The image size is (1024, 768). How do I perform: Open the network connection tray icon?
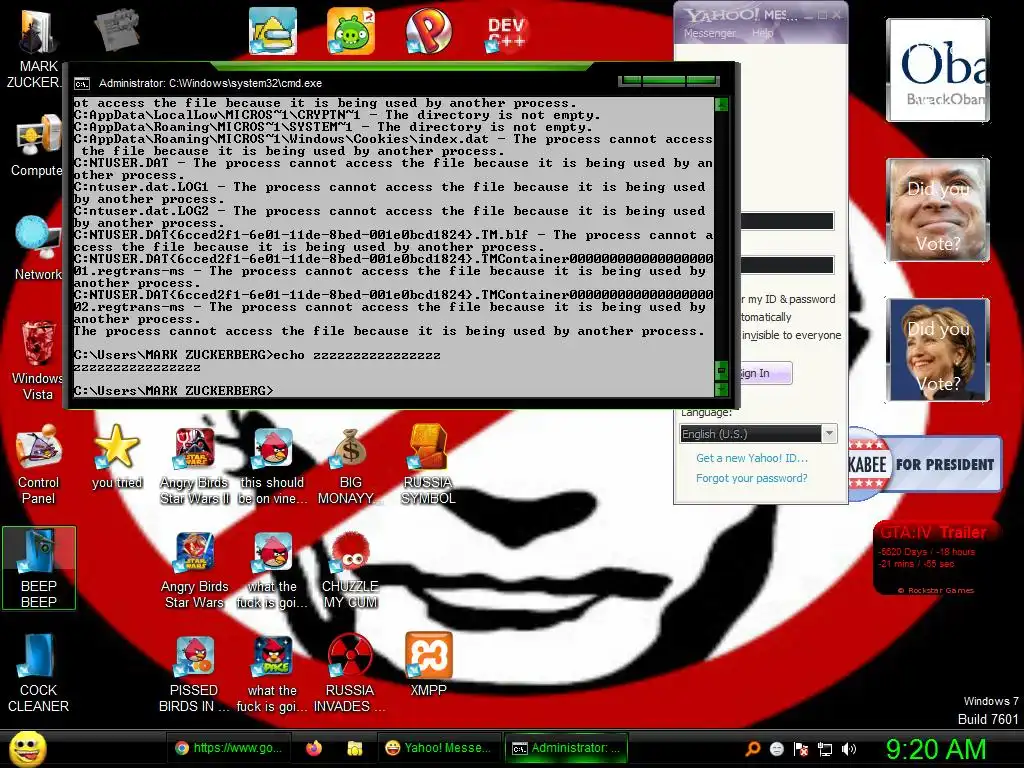[x=825, y=749]
